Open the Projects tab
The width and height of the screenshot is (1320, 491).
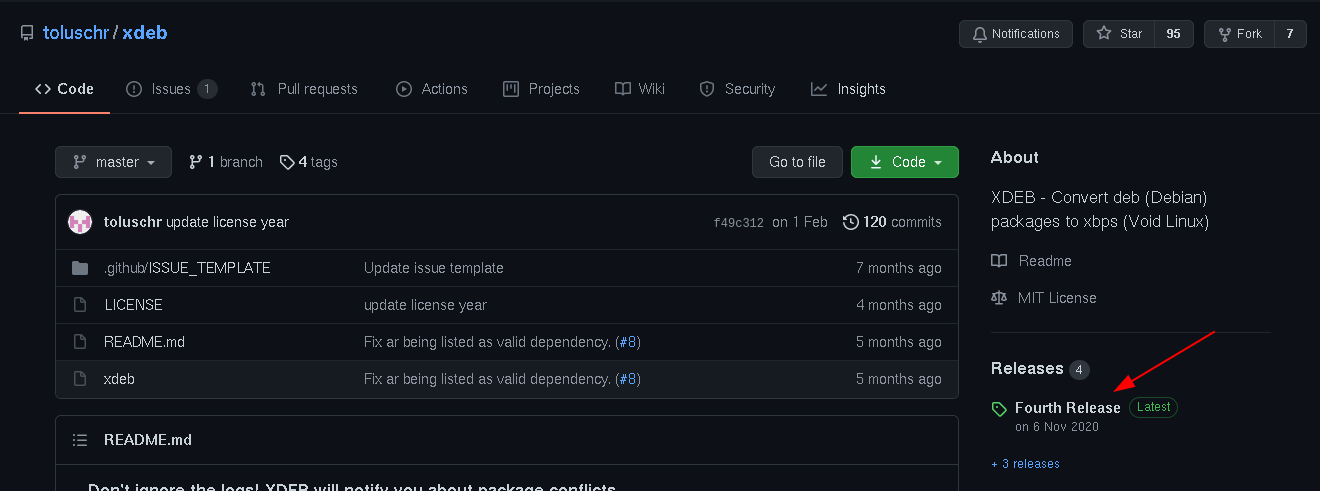coord(541,89)
